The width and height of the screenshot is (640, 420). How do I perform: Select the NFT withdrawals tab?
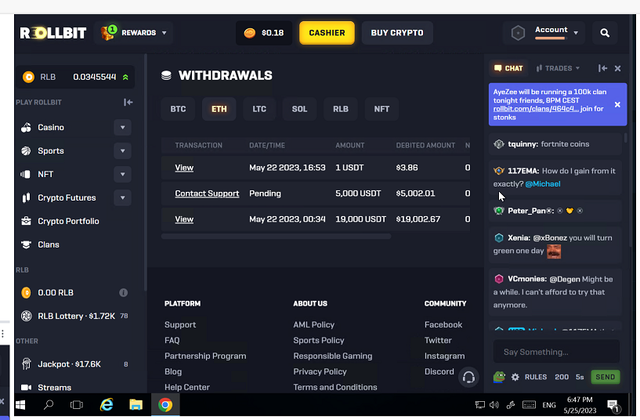point(382,109)
